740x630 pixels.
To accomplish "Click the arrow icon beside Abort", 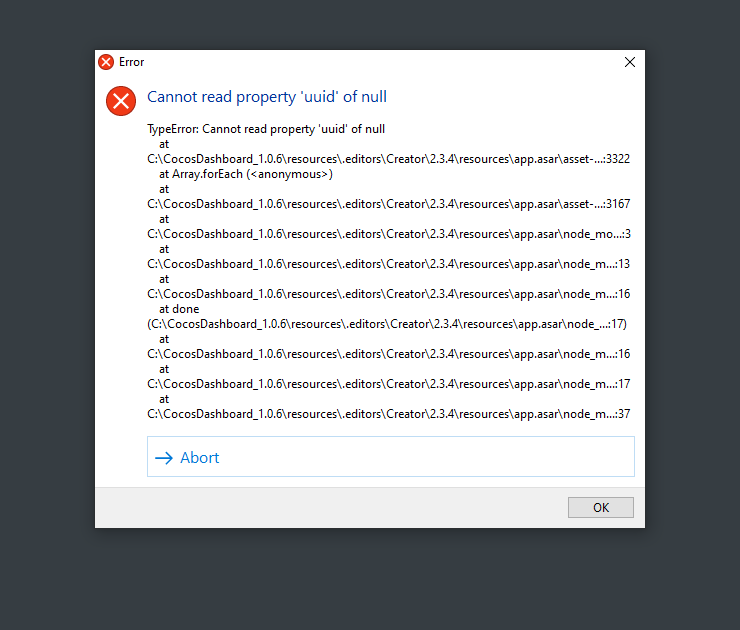I will 164,458.
